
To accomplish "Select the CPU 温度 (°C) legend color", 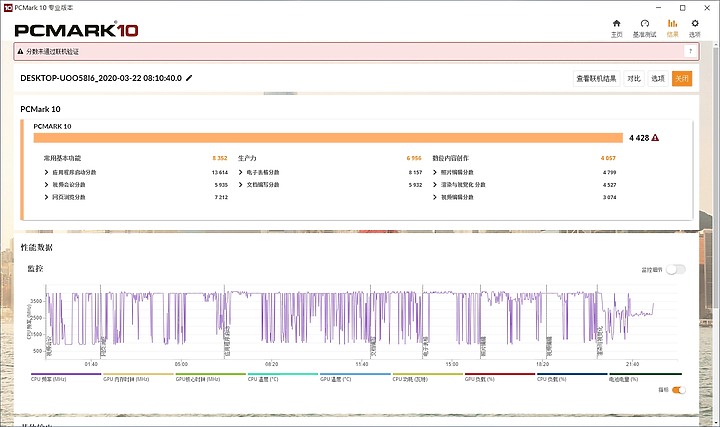I will 283,374.
